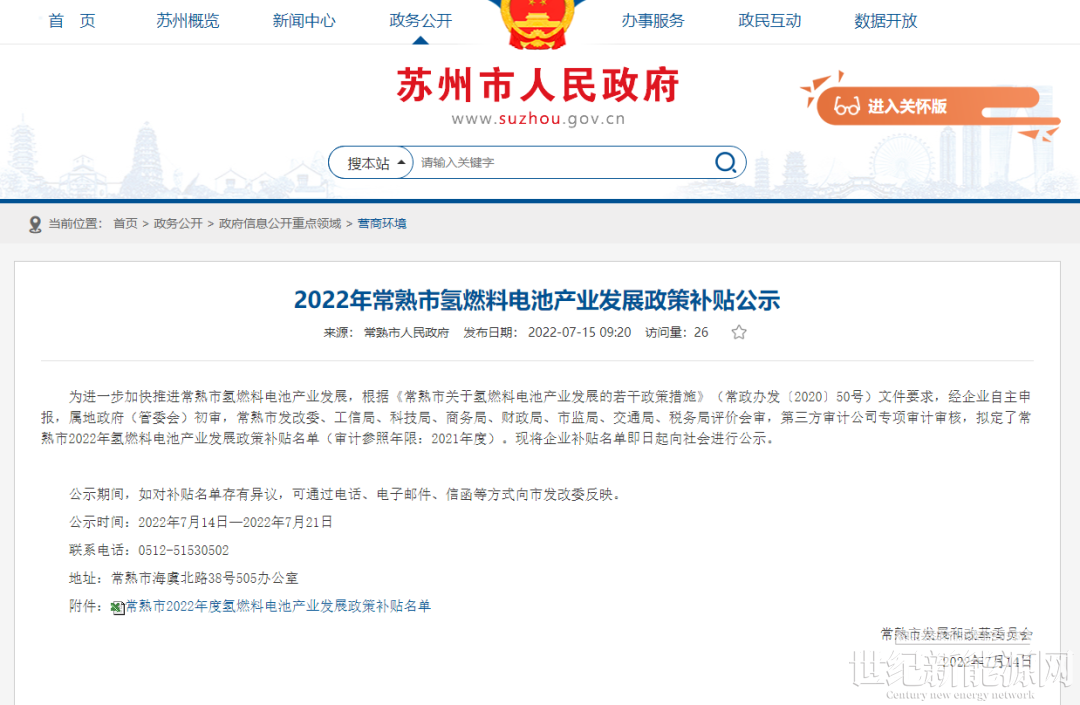The height and width of the screenshot is (705, 1080).
Task: Click 首页 in the breadcrumb trail
Action: point(125,224)
